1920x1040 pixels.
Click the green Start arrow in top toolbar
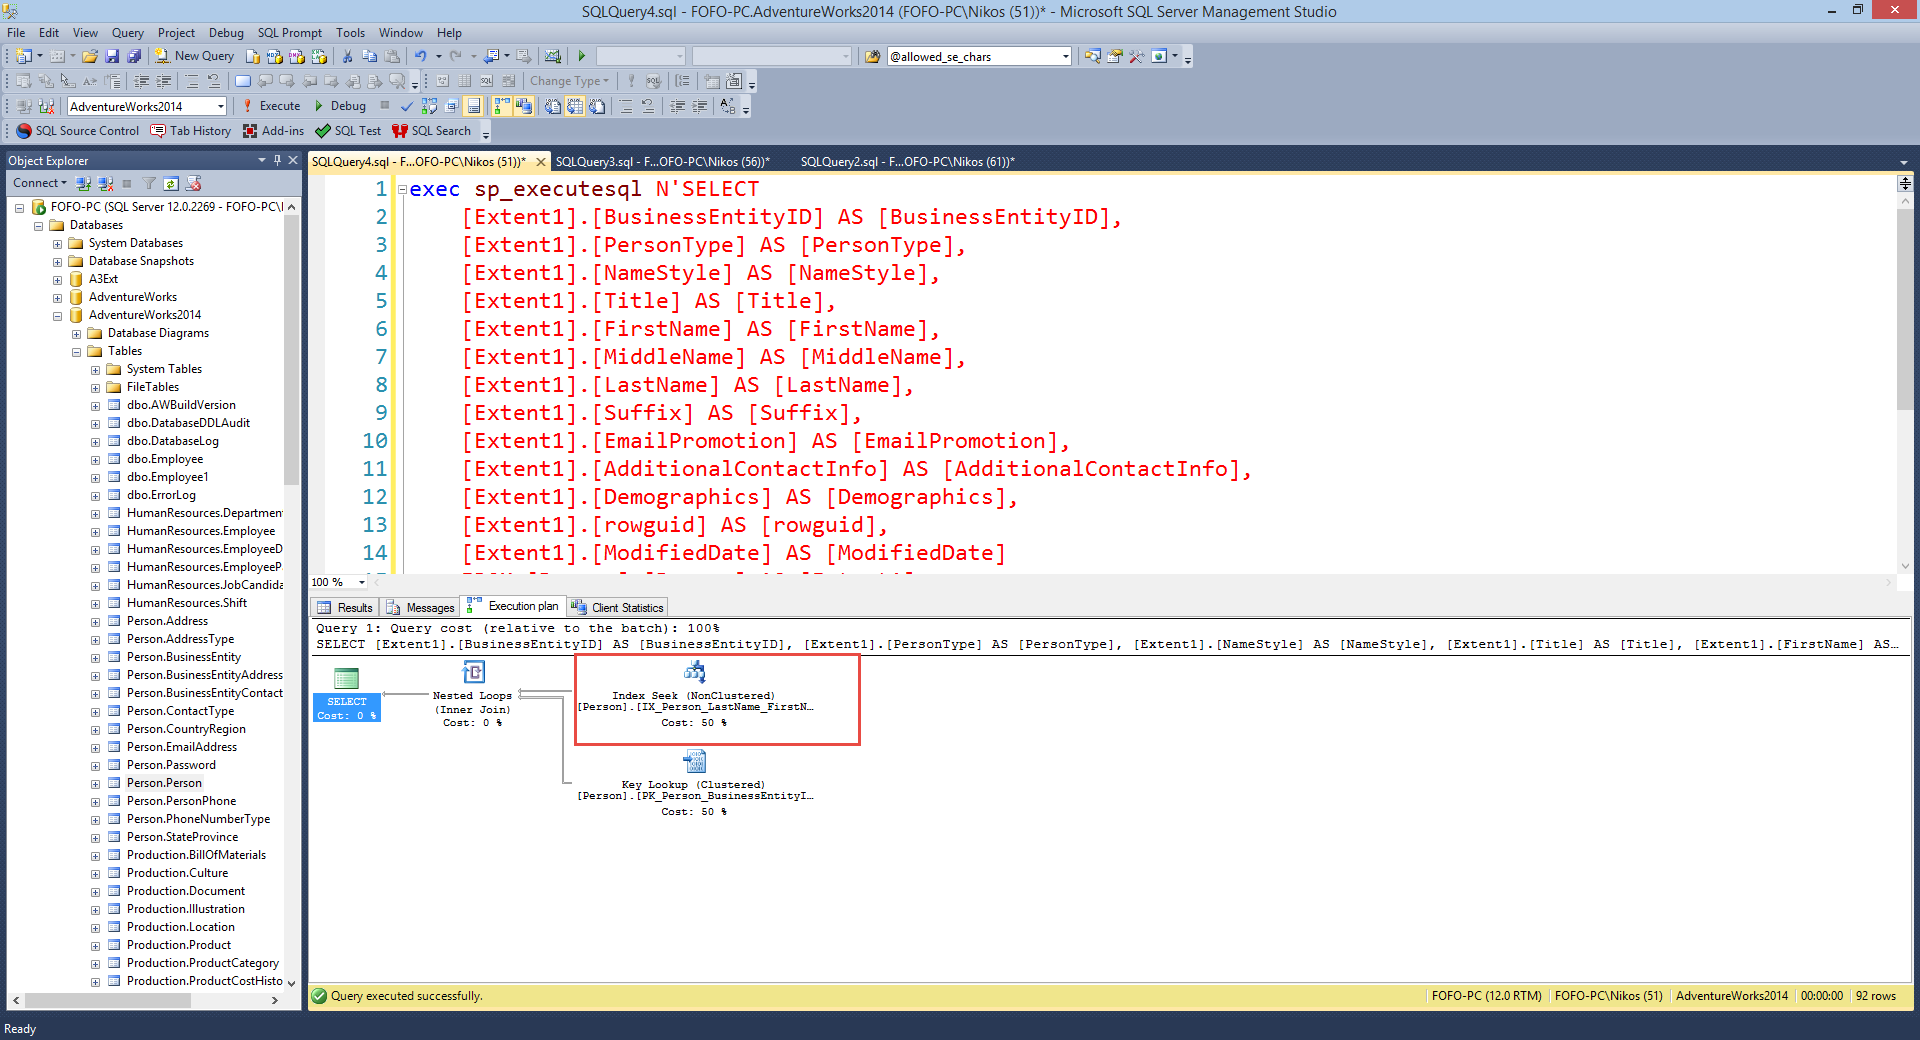(x=582, y=56)
